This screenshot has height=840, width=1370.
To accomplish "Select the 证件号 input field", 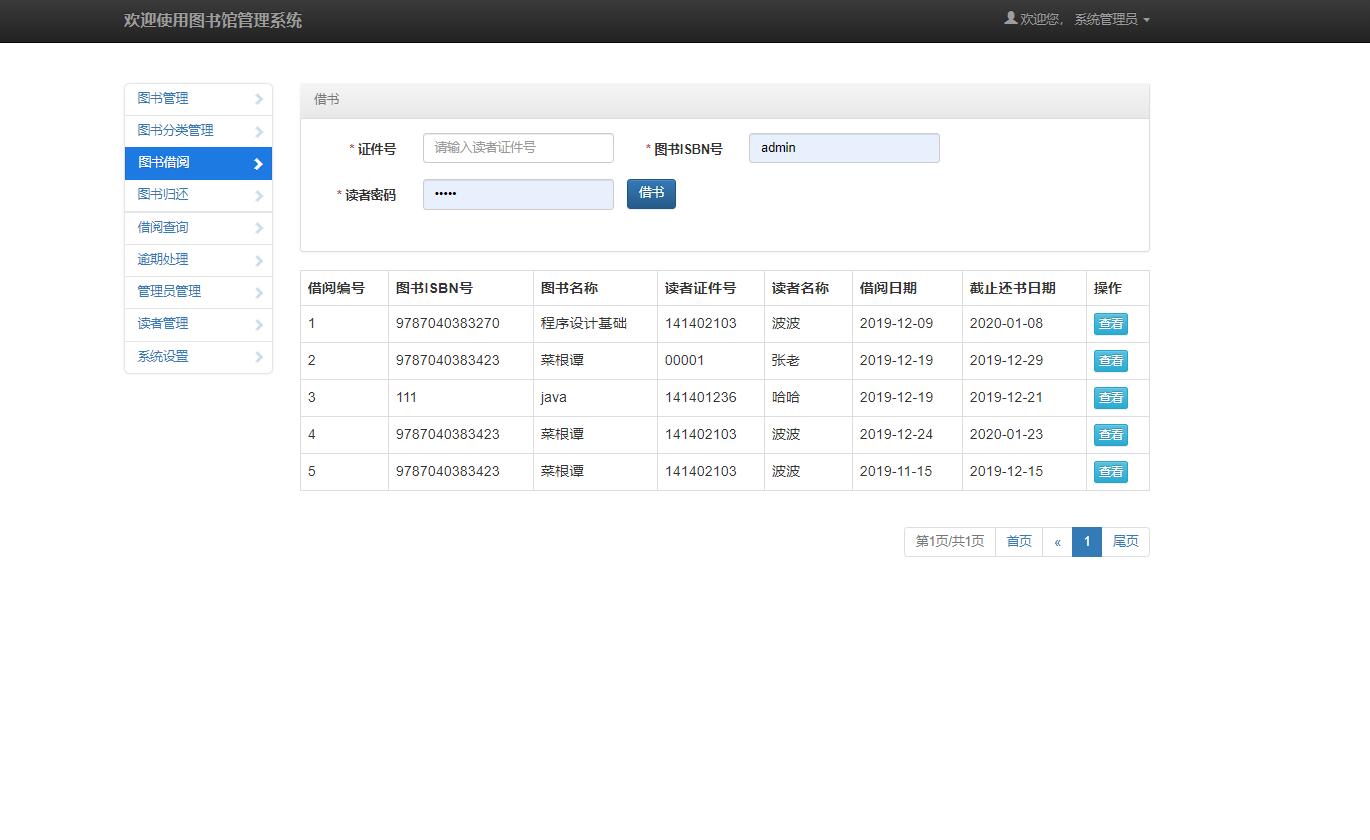I will pyautogui.click(x=518, y=147).
